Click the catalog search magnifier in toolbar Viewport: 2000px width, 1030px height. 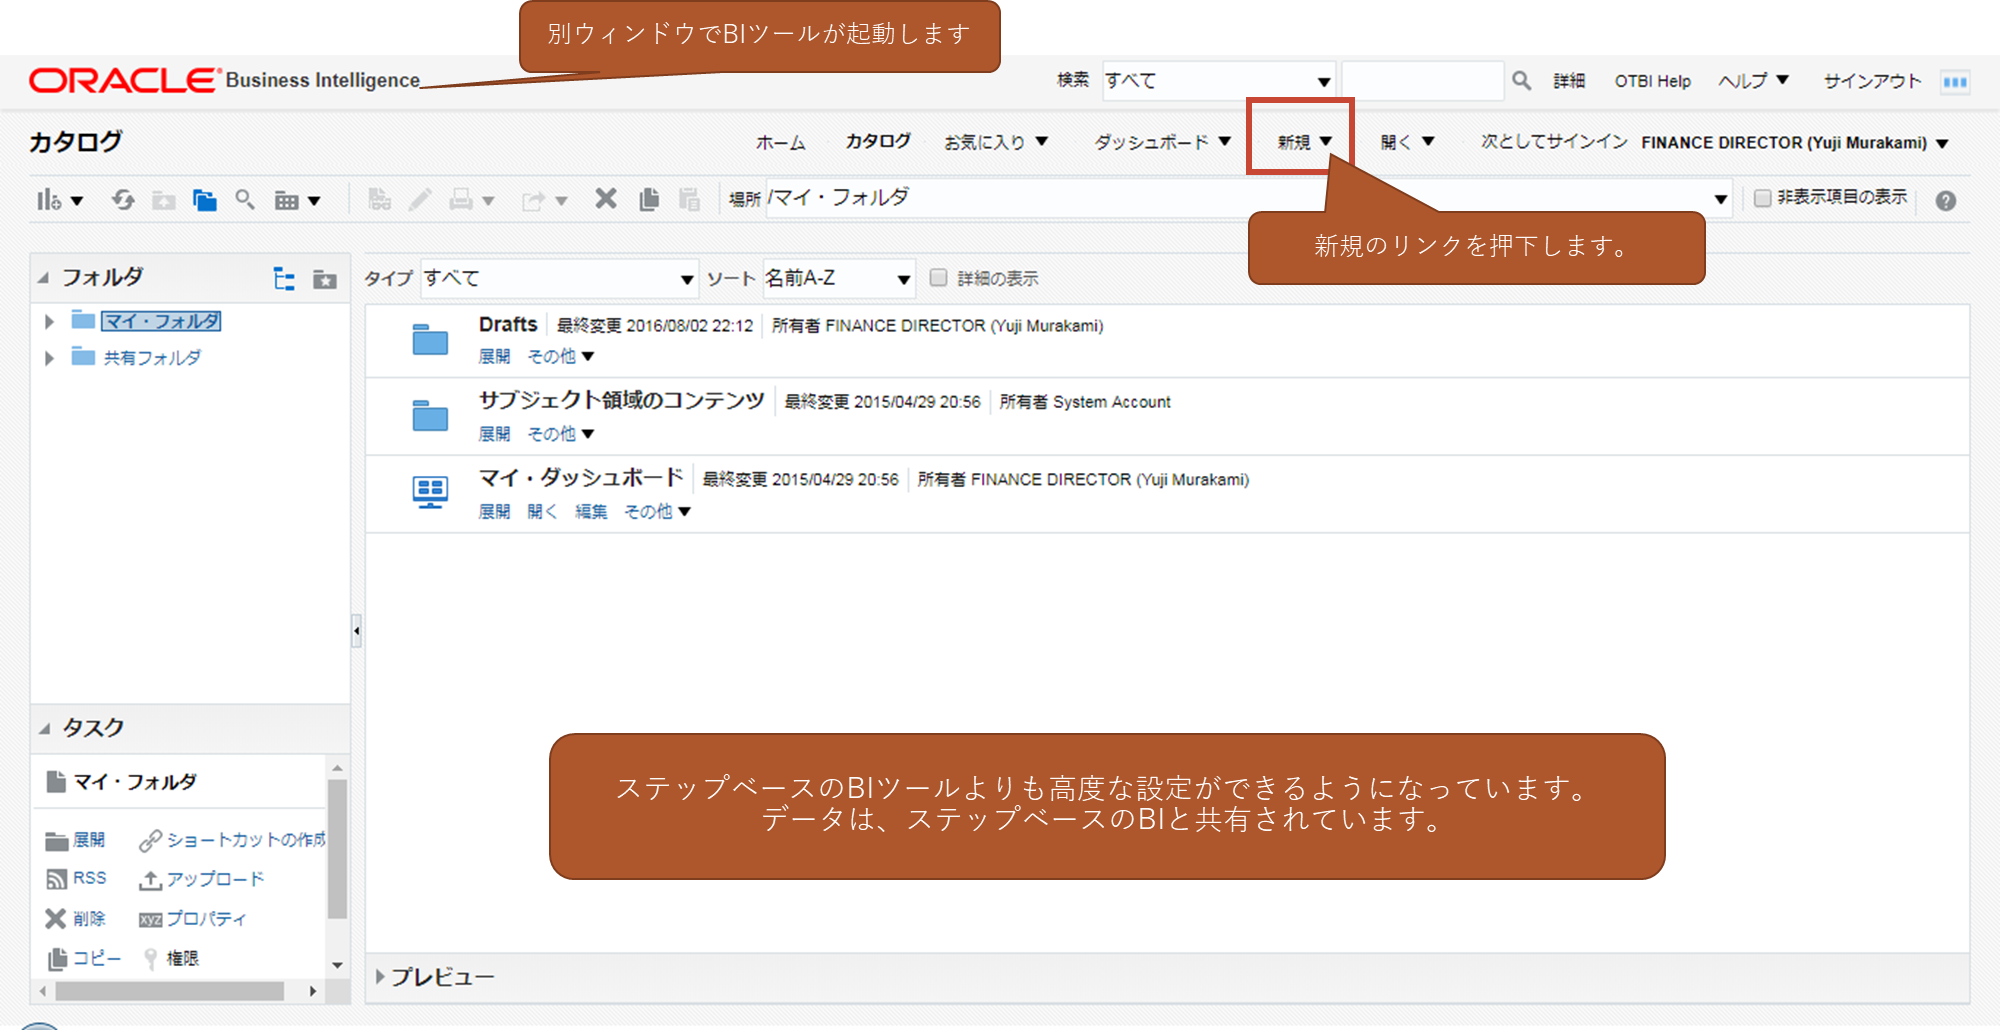[245, 200]
